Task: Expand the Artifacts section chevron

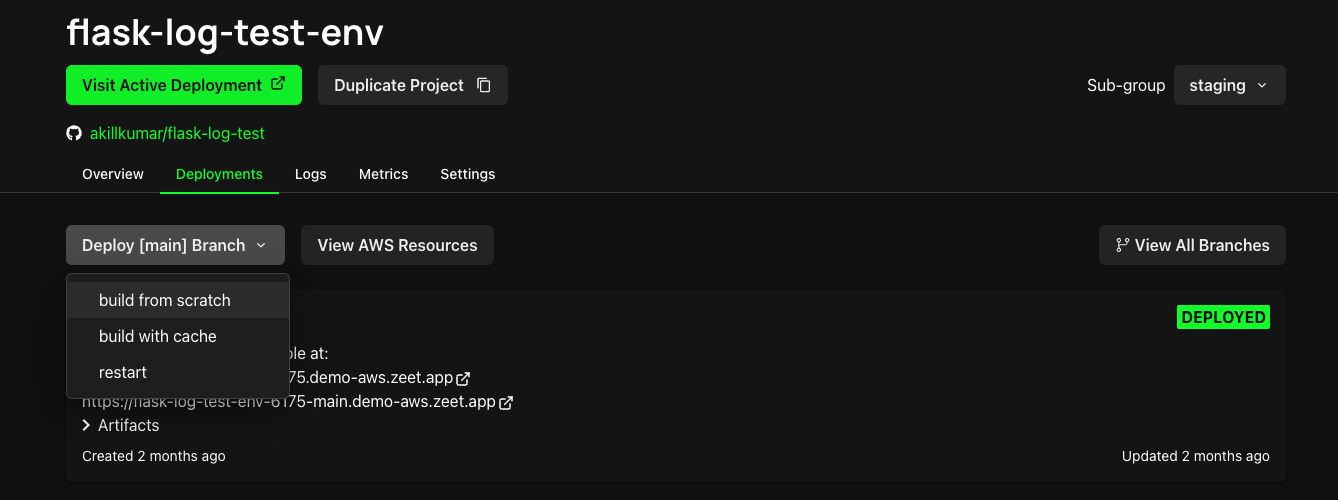Action: [x=87, y=426]
